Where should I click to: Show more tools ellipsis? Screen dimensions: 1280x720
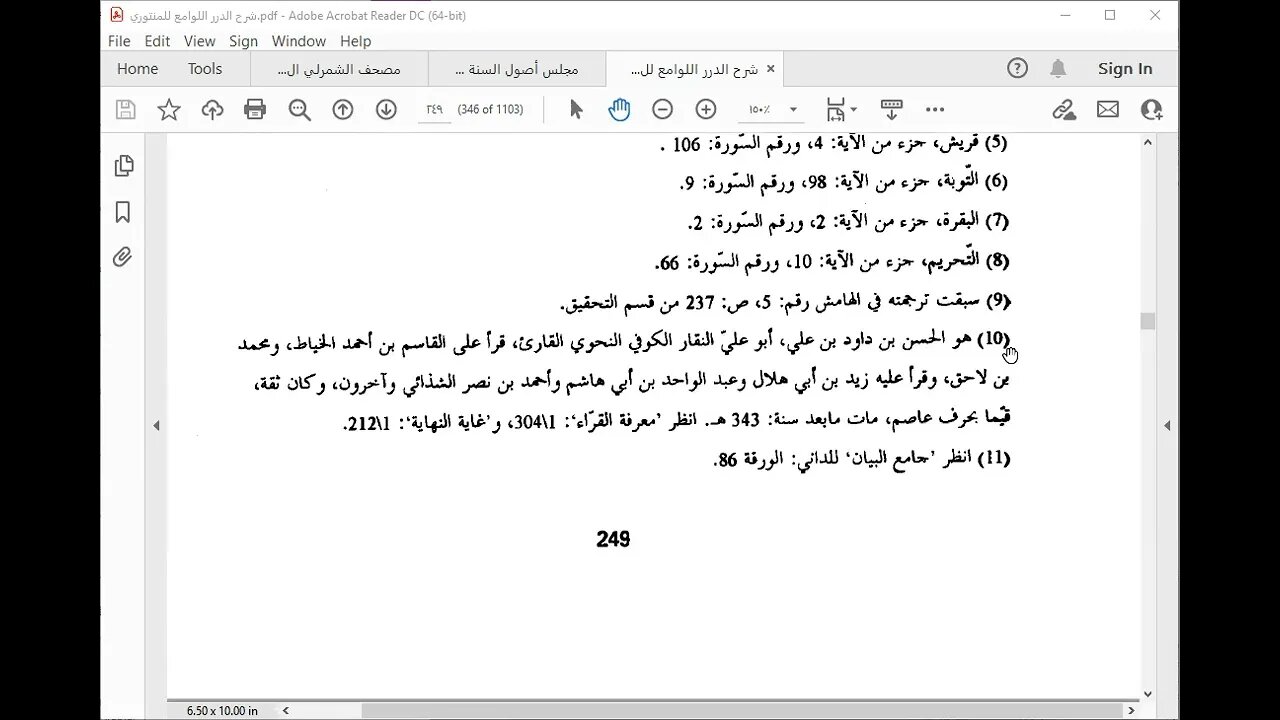click(x=935, y=110)
